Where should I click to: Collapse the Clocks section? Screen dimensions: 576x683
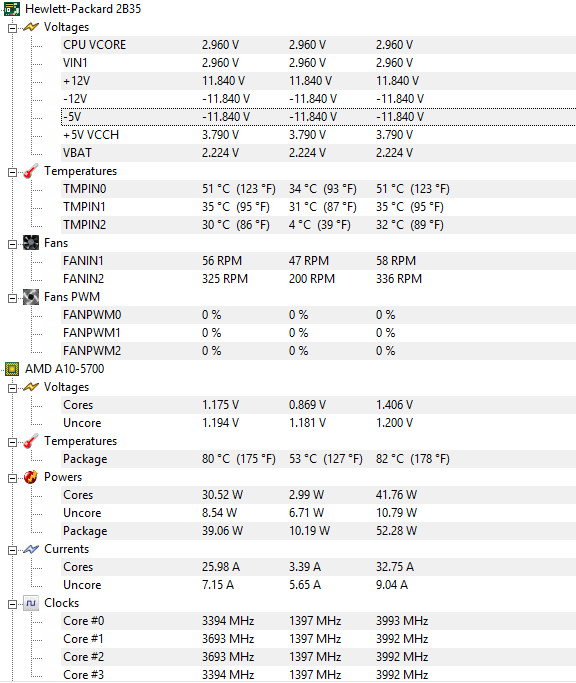(x=12, y=605)
